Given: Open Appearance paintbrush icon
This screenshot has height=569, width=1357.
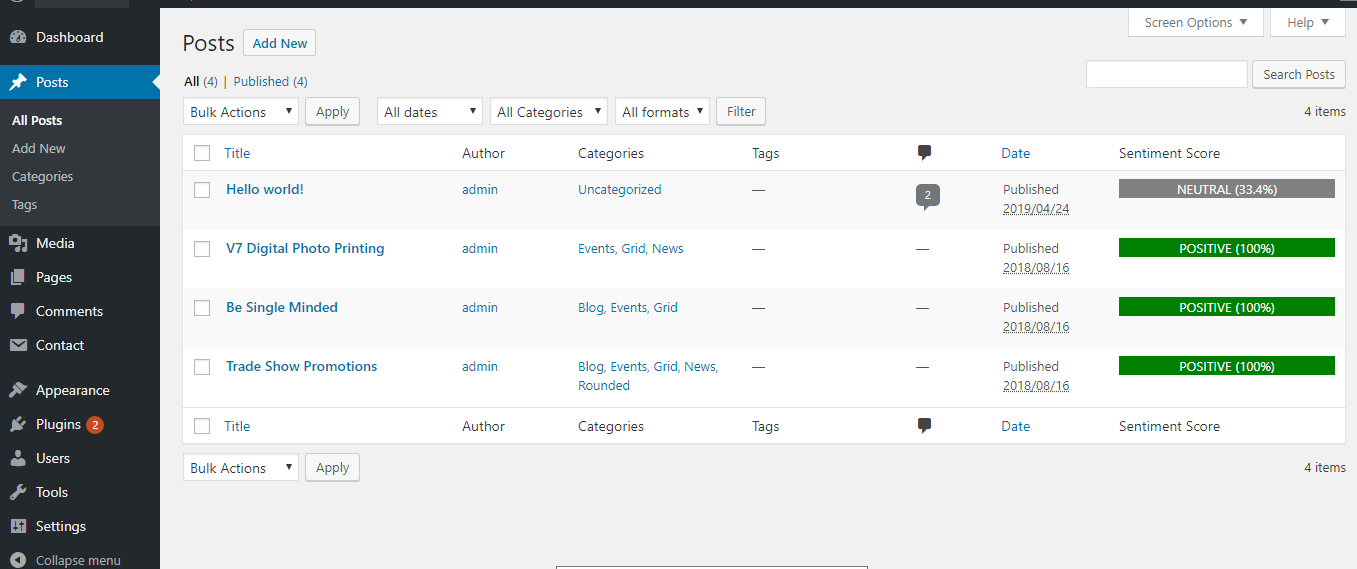Looking at the screenshot, I should (18, 390).
